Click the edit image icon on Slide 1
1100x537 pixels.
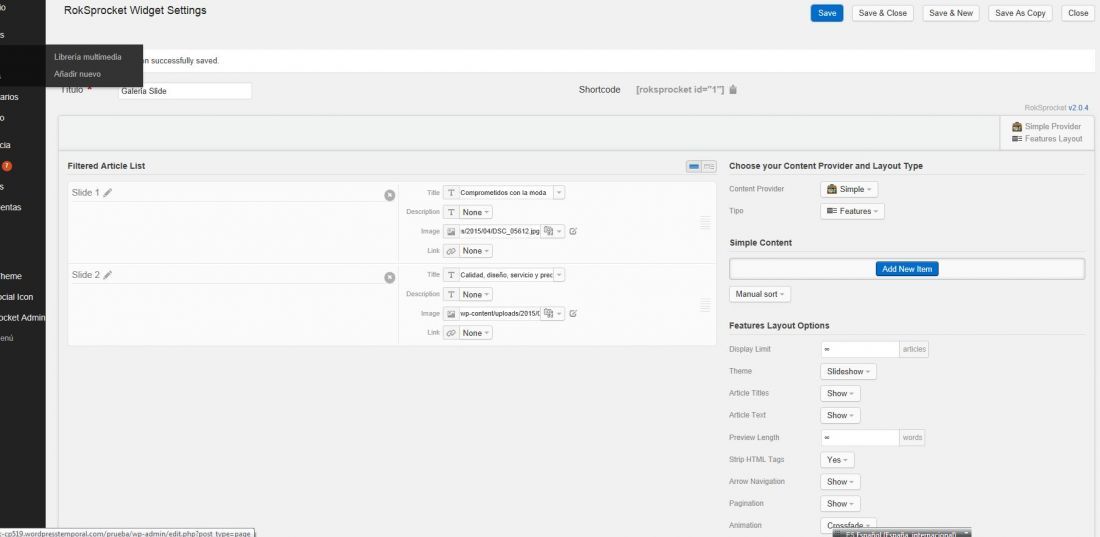(573, 231)
